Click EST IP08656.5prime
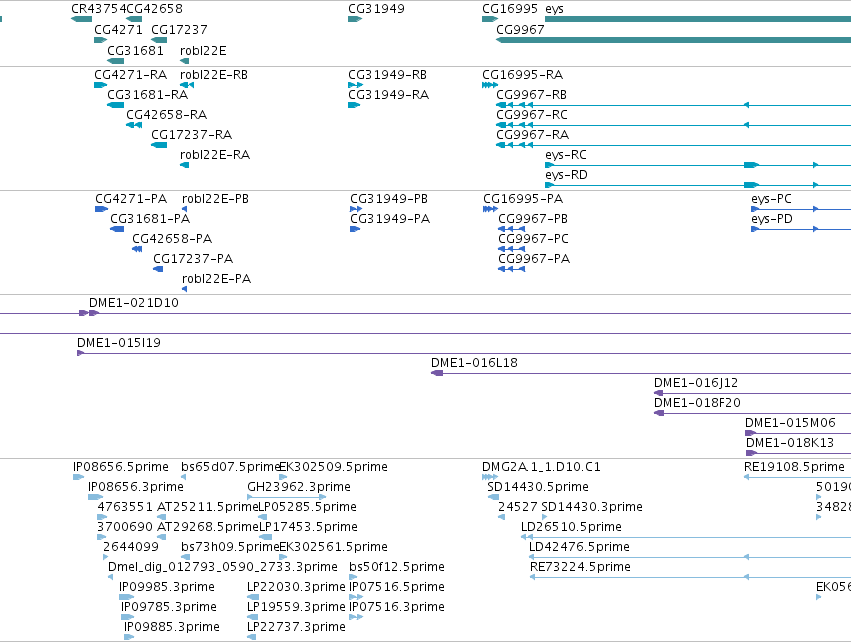851x642 pixels. point(120,467)
